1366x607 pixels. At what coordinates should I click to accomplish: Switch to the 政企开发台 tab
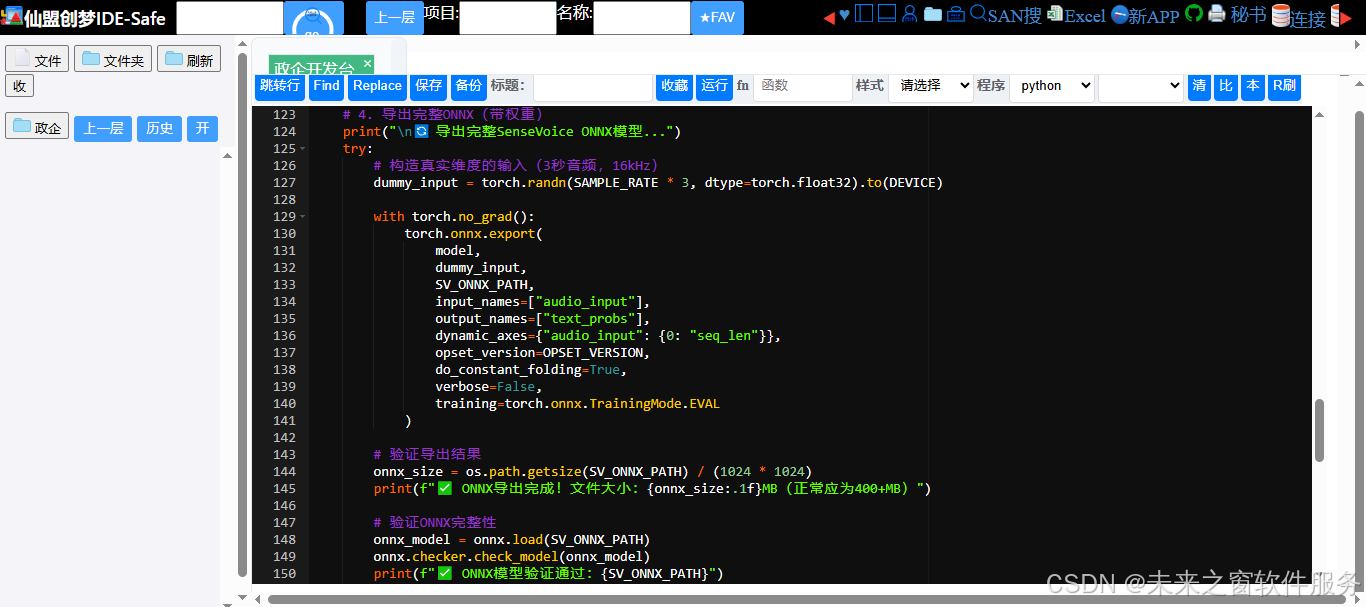click(x=314, y=68)
